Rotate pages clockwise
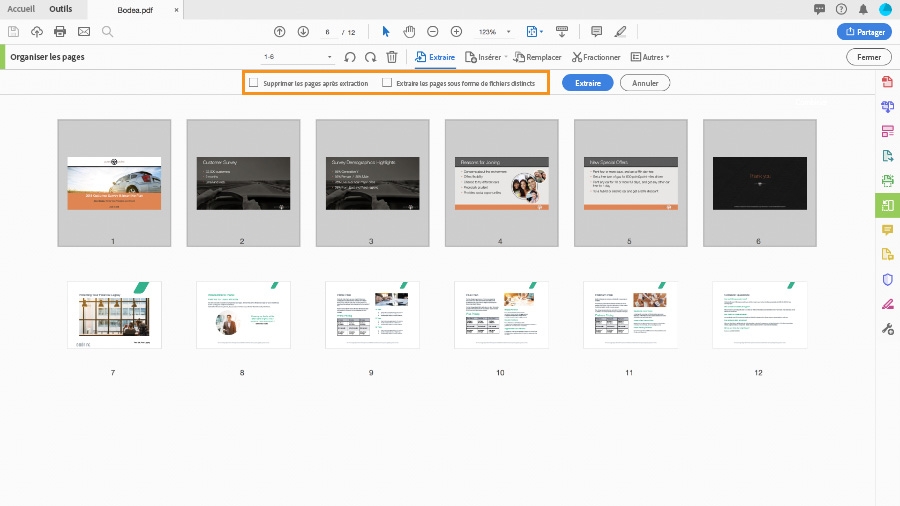Image resolution: width=900 pixels, height=506 pixels. point(371,57)
